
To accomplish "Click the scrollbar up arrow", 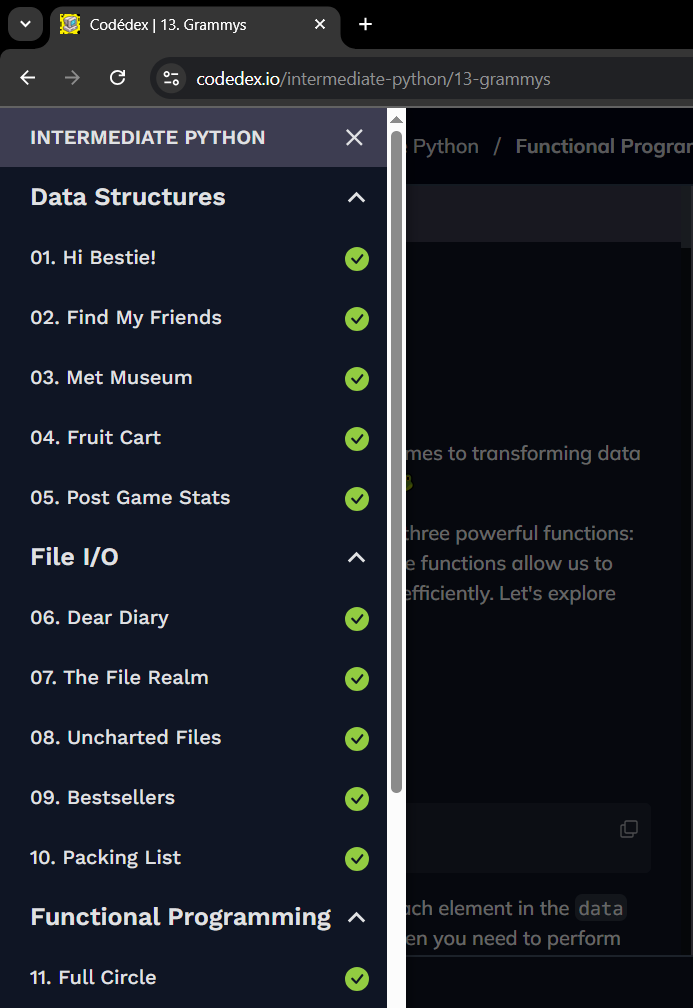I will pos(397,120).
